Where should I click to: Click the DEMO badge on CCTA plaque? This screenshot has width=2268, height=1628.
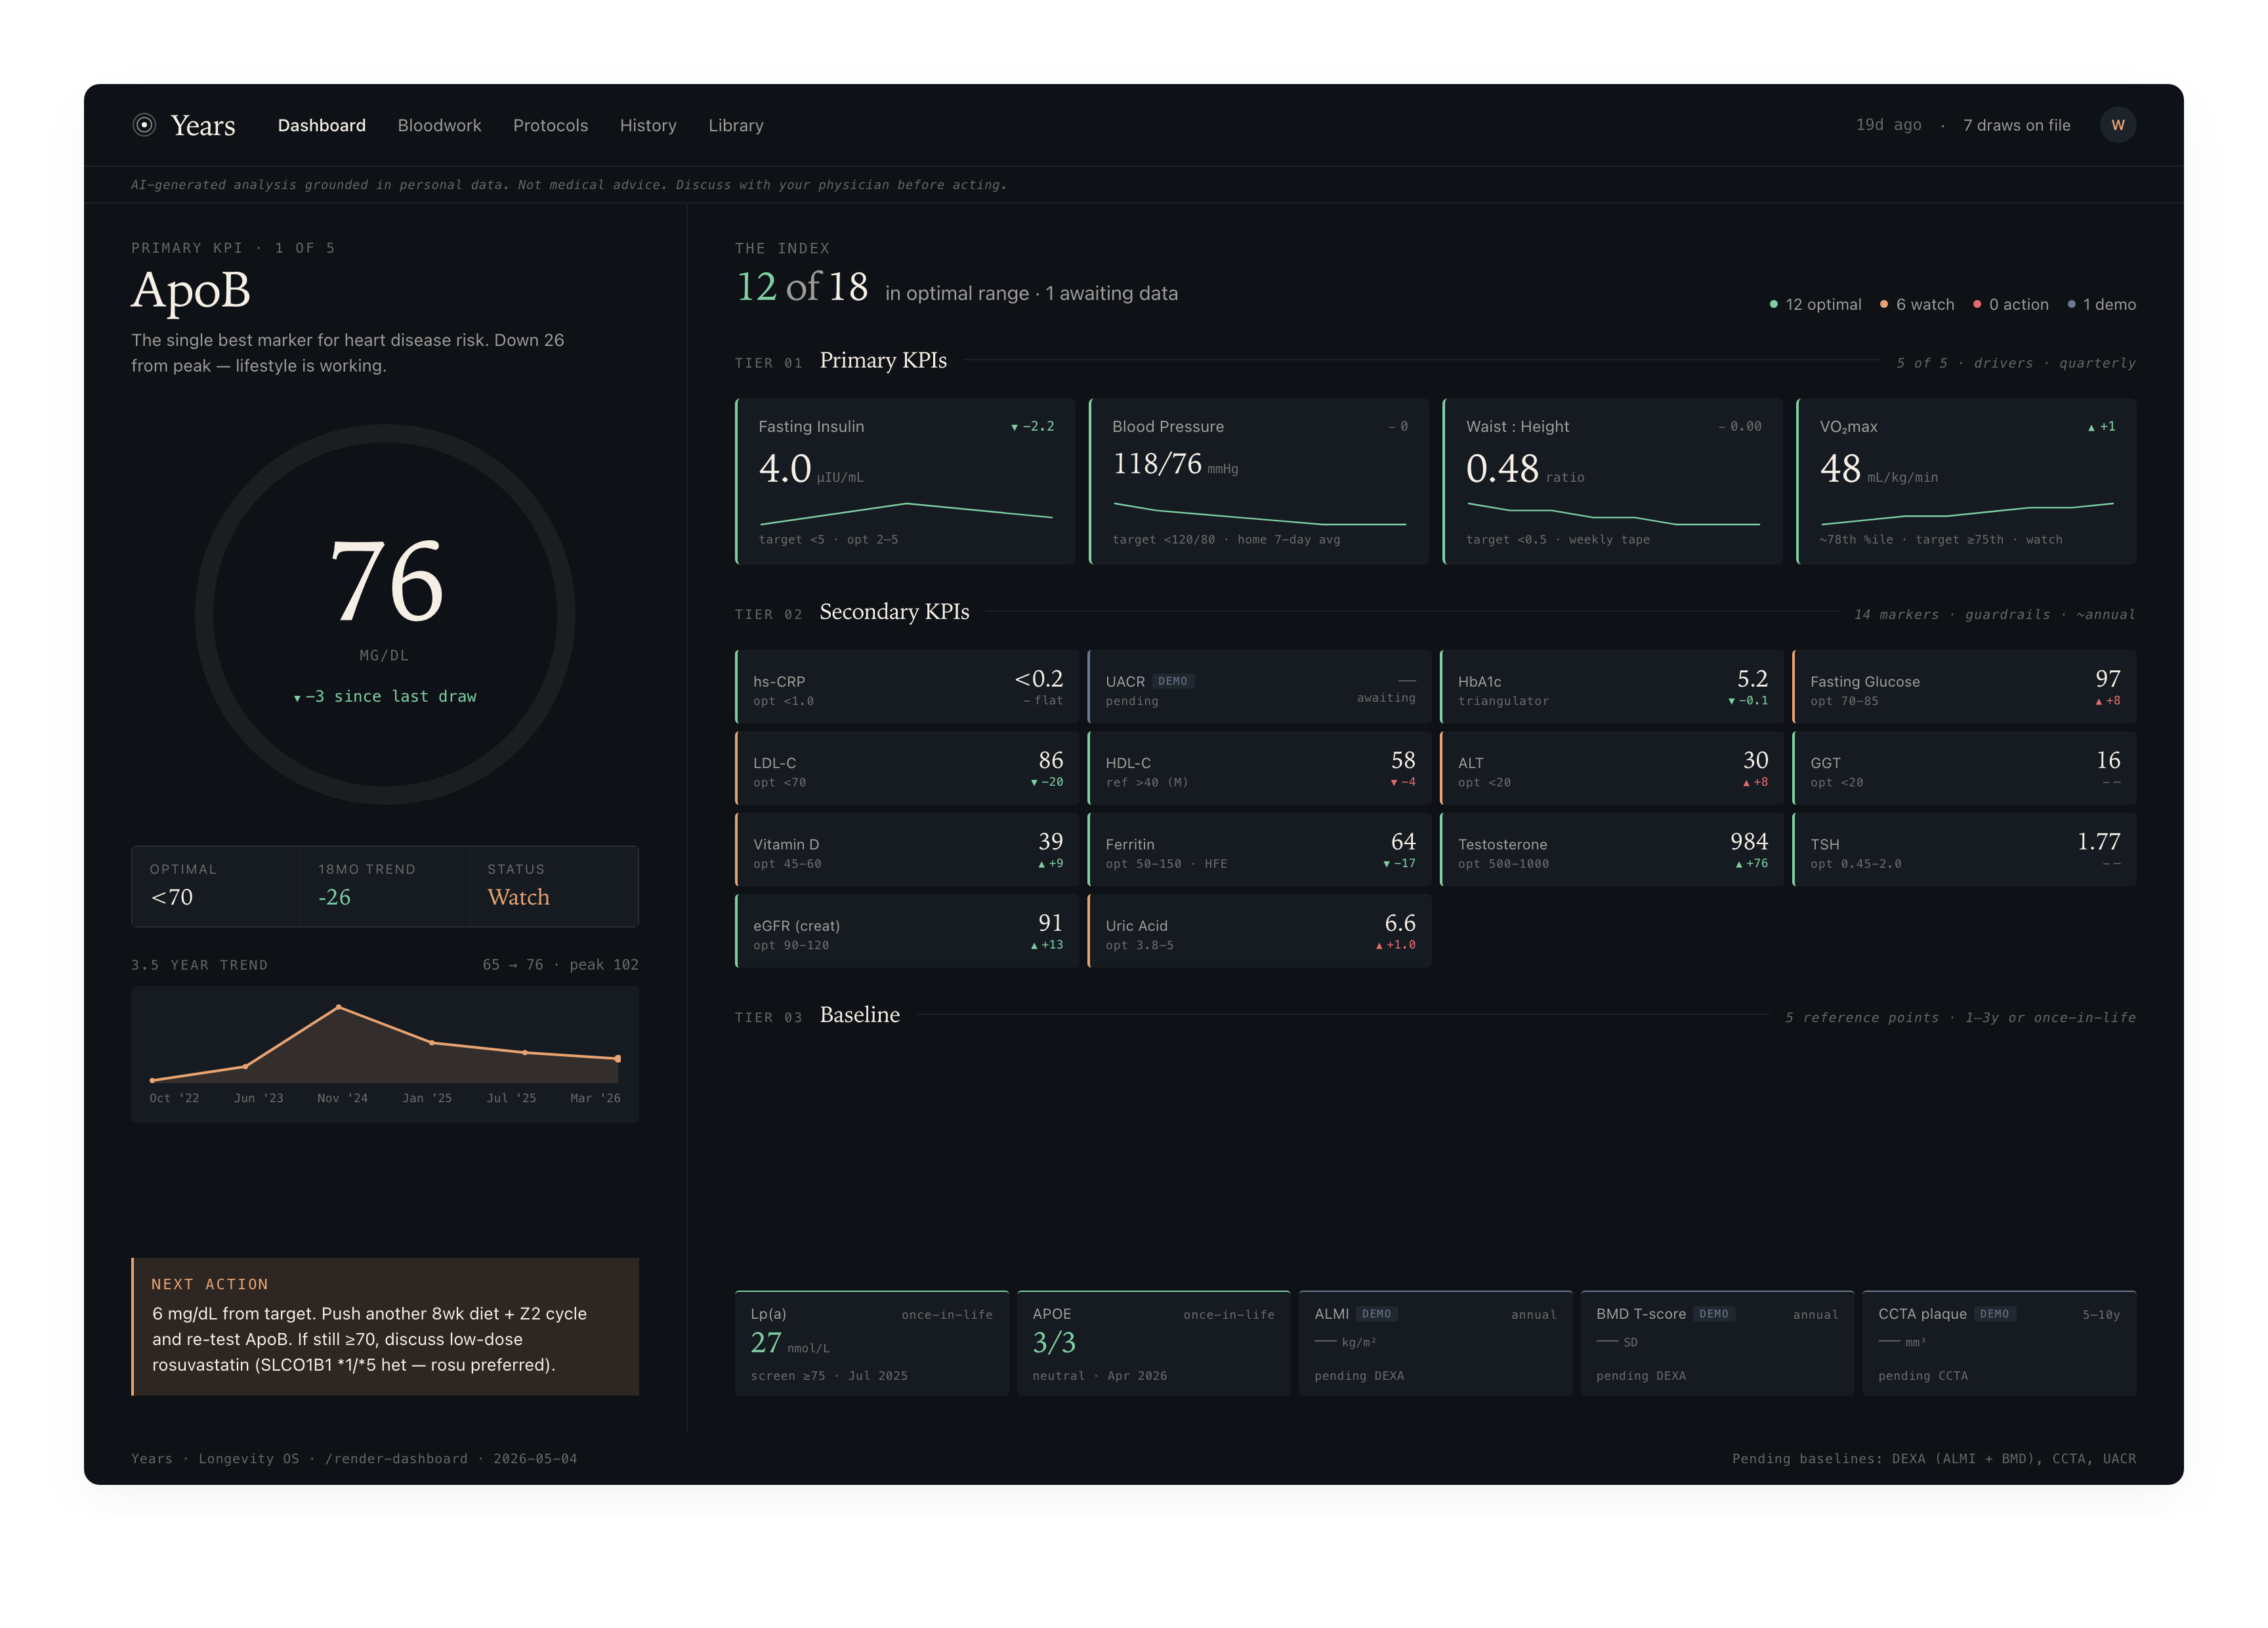tap(1995, 1314)
